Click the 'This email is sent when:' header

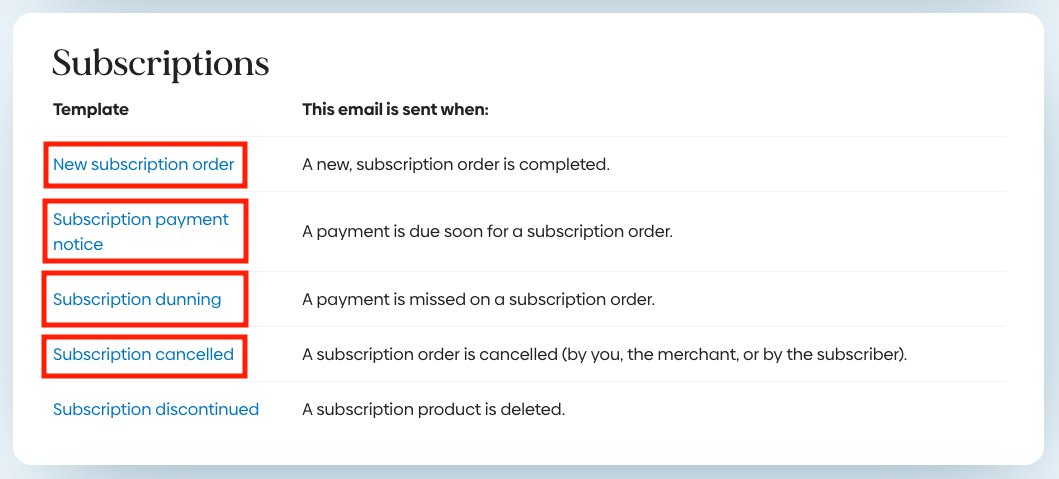395,109
